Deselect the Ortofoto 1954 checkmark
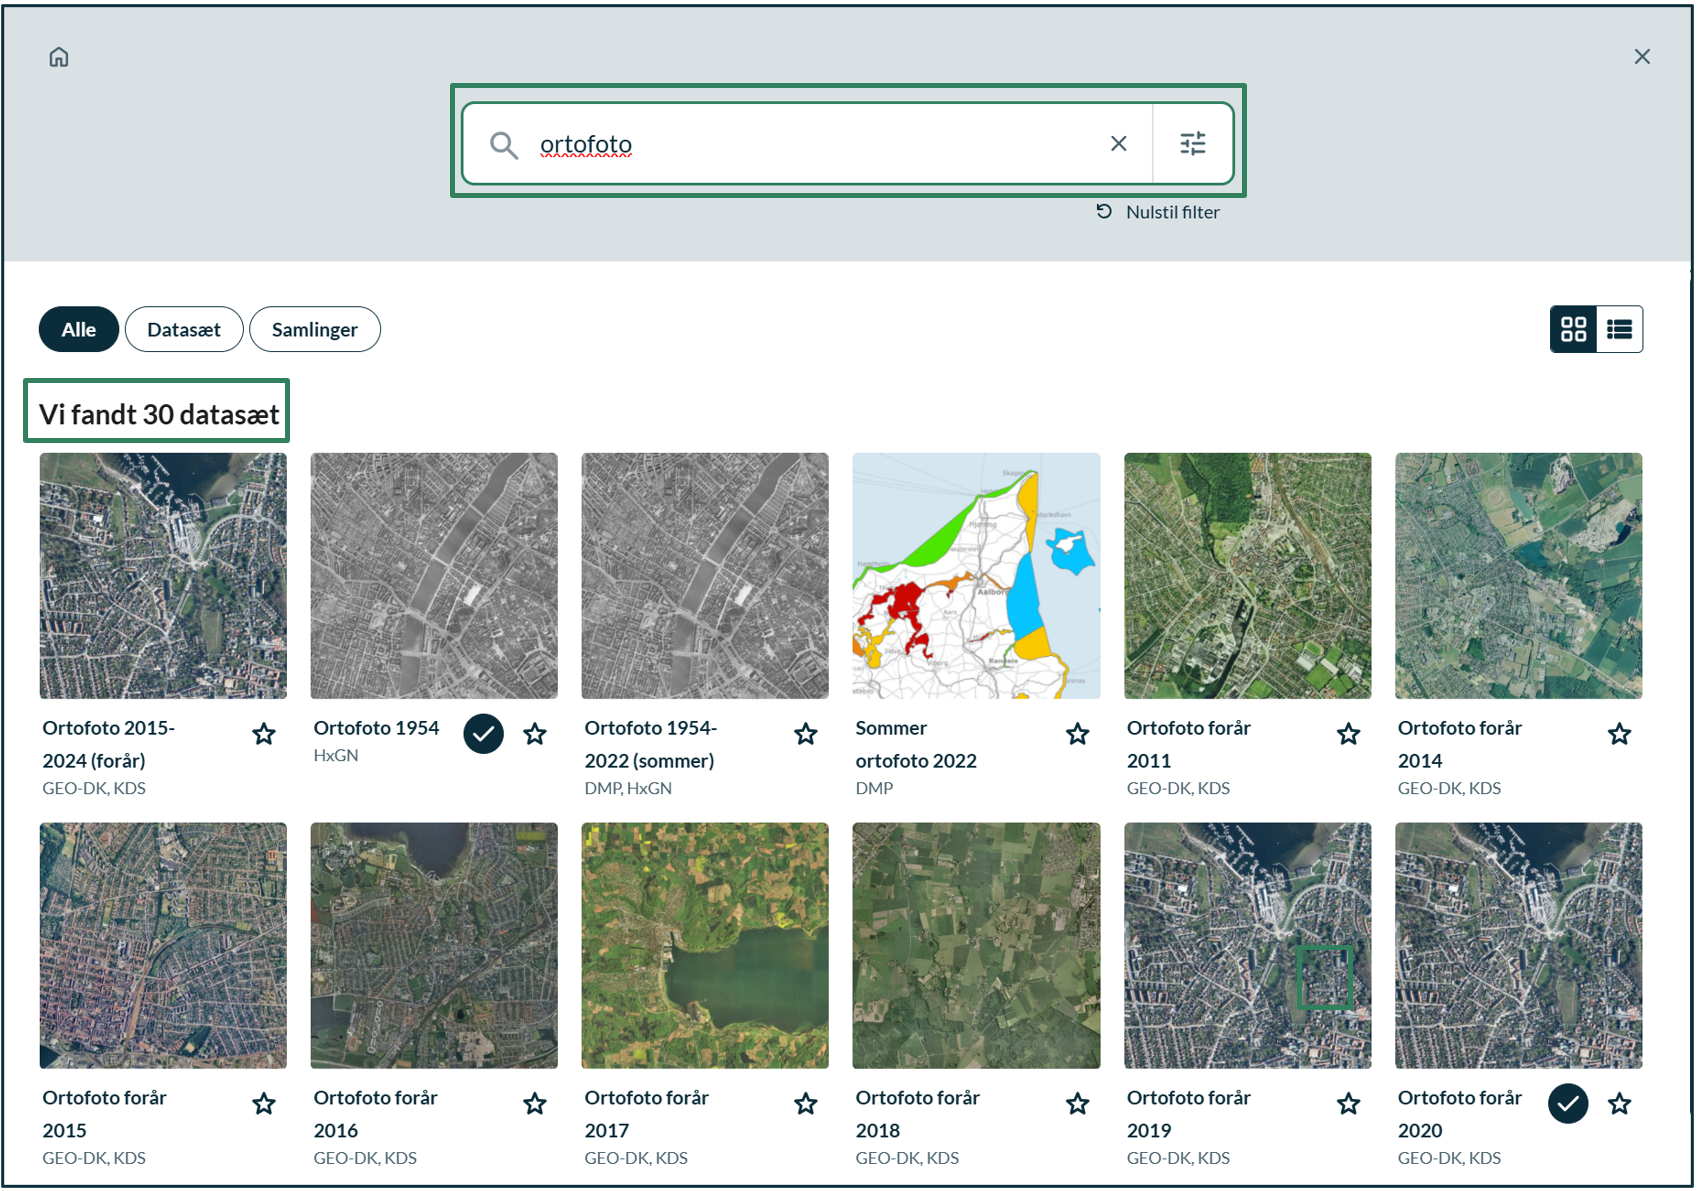This screenshot has height=1191, width=1700. (x=483, y=734)
